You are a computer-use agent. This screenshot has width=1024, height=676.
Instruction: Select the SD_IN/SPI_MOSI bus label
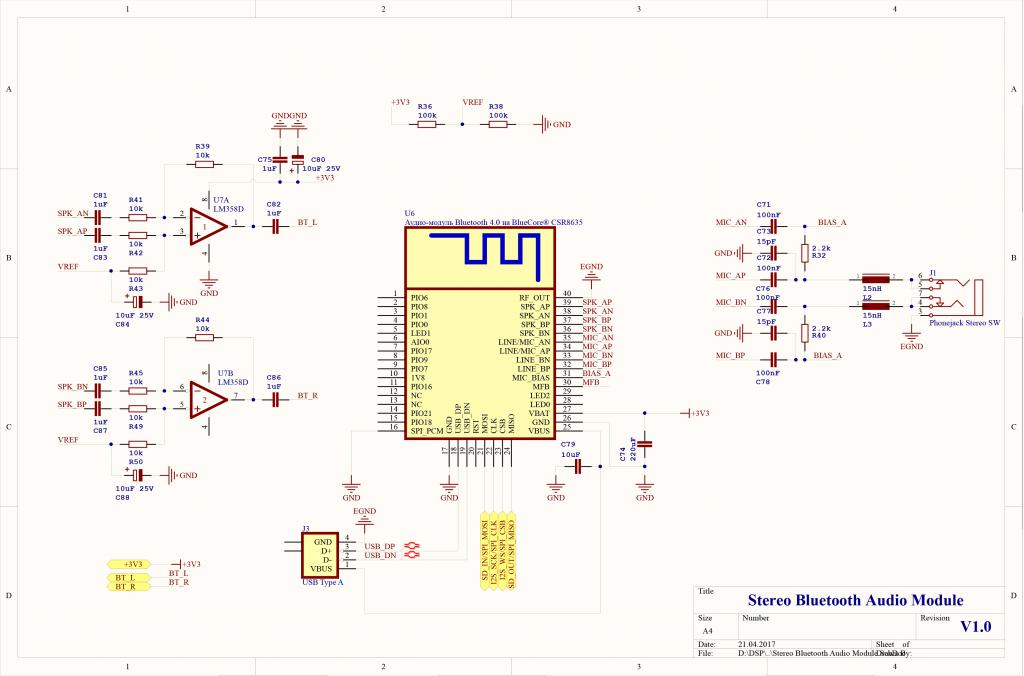click(x=485, y=550)
